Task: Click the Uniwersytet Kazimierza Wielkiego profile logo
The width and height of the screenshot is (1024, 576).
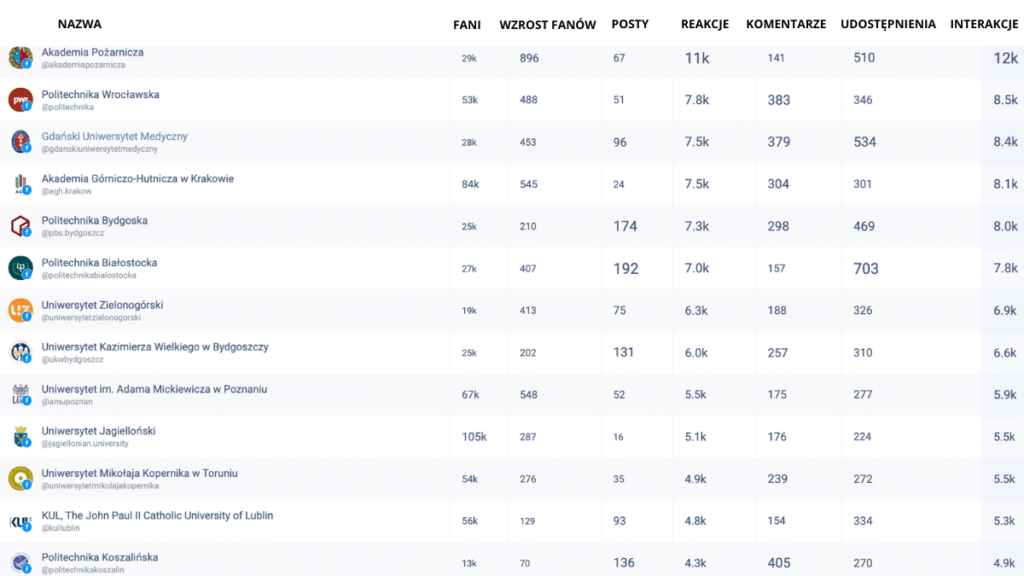Action: tap(20, 353)
